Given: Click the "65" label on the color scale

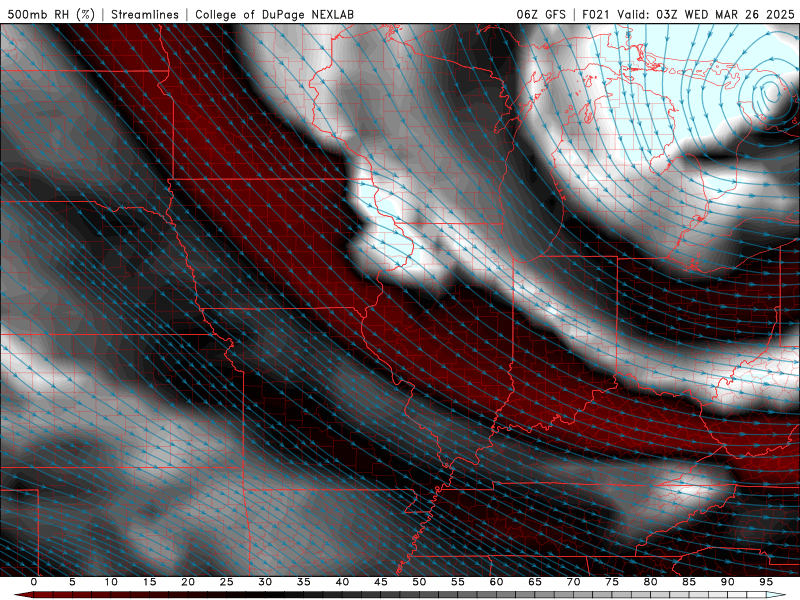Looking at the screenshot, I should [535, 582].
